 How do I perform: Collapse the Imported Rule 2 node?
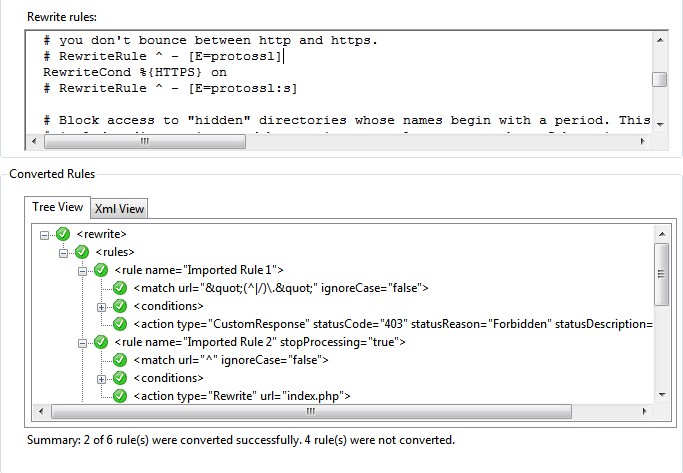pos(82,342)
